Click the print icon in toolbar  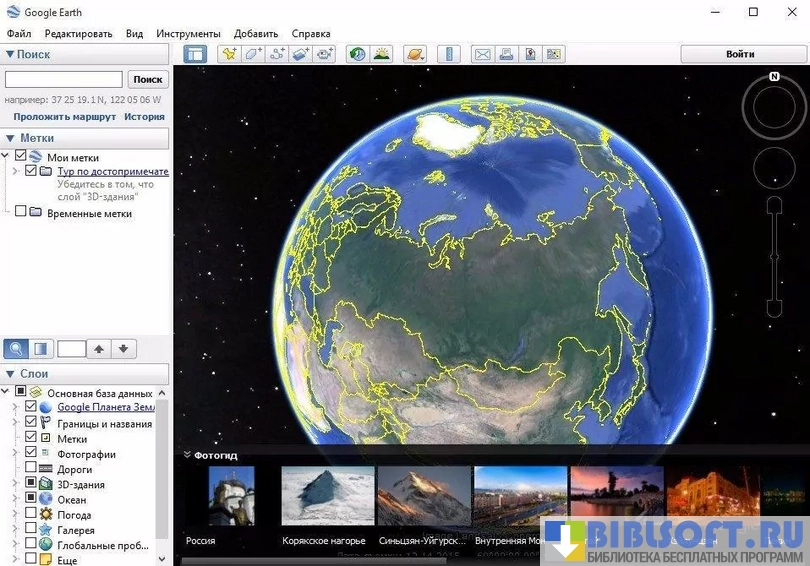tap(506, 54)
